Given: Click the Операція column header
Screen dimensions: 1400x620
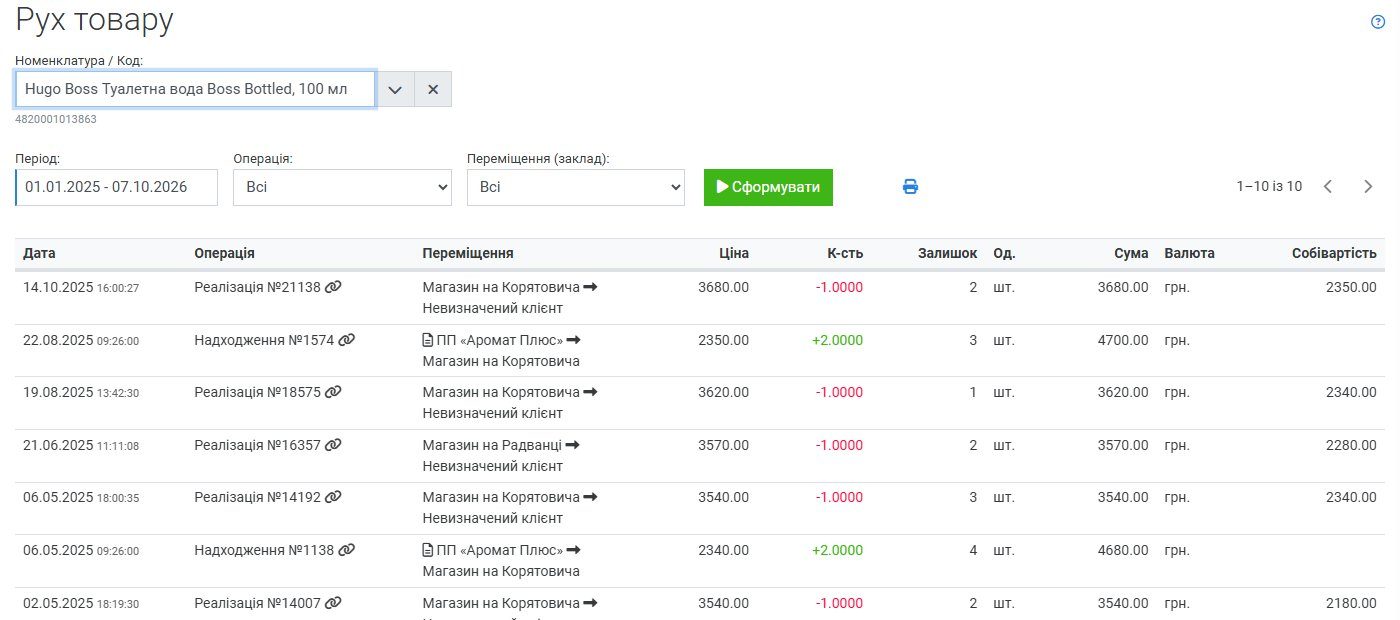Looking at the screenshot, I should [224, 253].
